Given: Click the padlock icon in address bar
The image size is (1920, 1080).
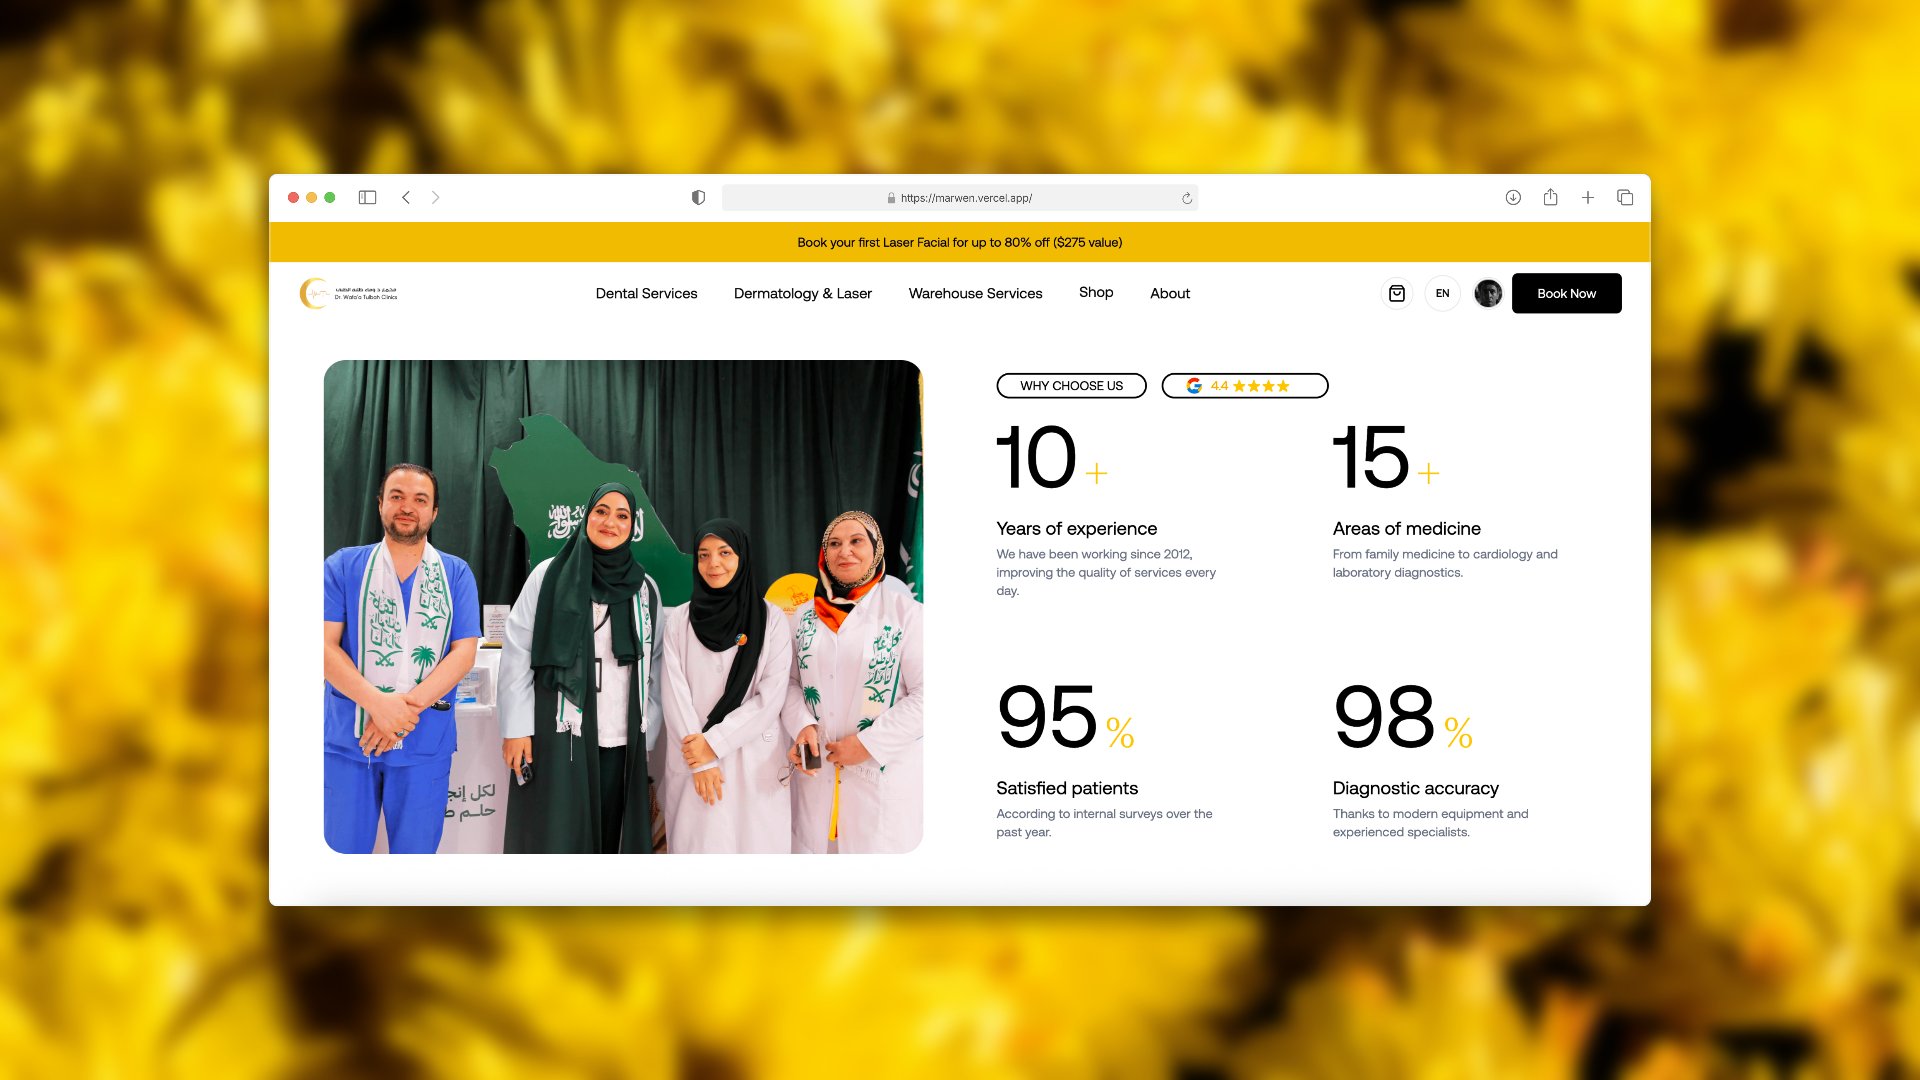Looking at the screenshot, I should tap(891, 198).
